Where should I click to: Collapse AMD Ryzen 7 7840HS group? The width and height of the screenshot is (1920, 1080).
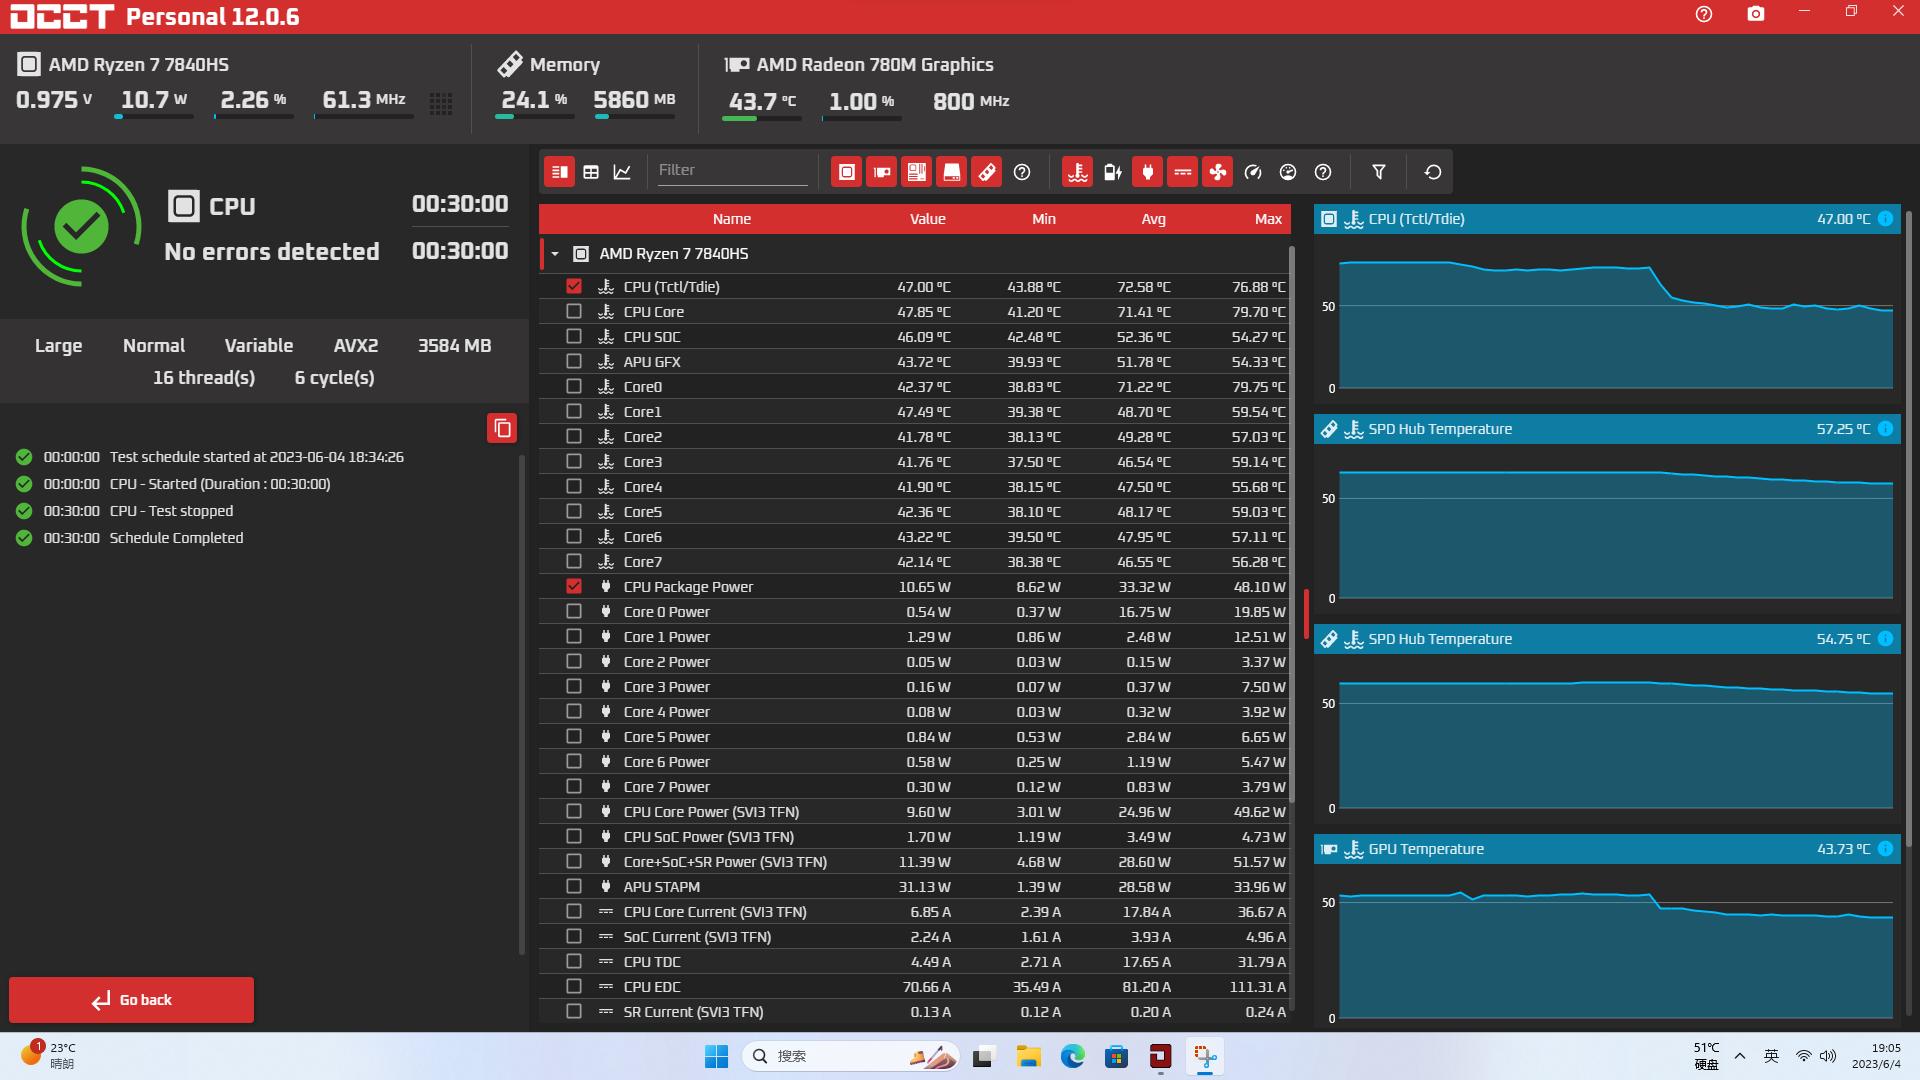[555, 254]
